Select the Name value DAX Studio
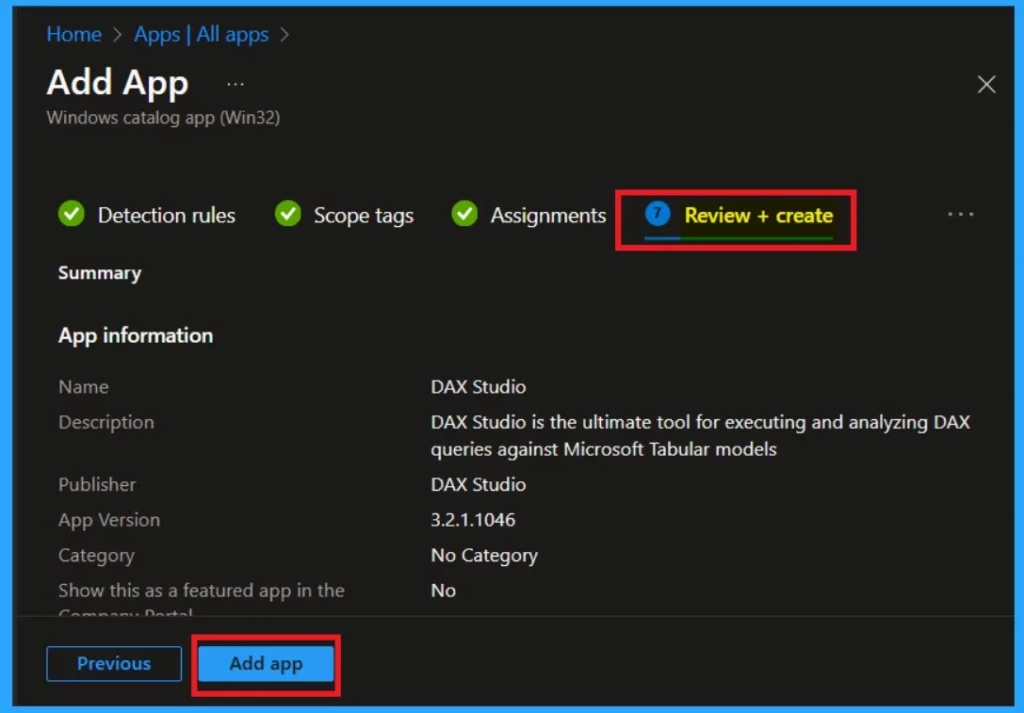The height and width of the screenshot is (713, 1024). click(x=478, y=387)
